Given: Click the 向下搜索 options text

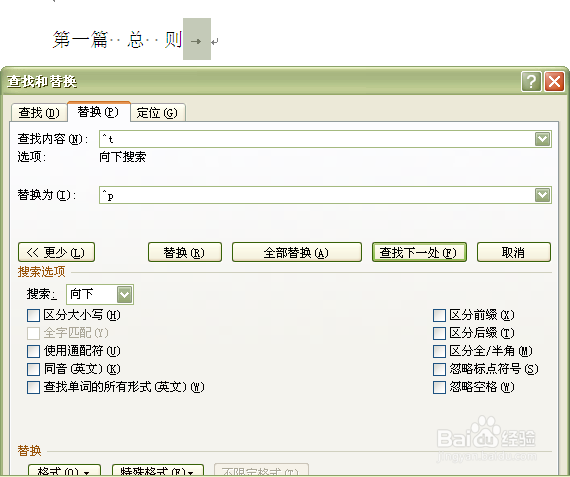Looking at the screenshot, I should pos(123,157).
